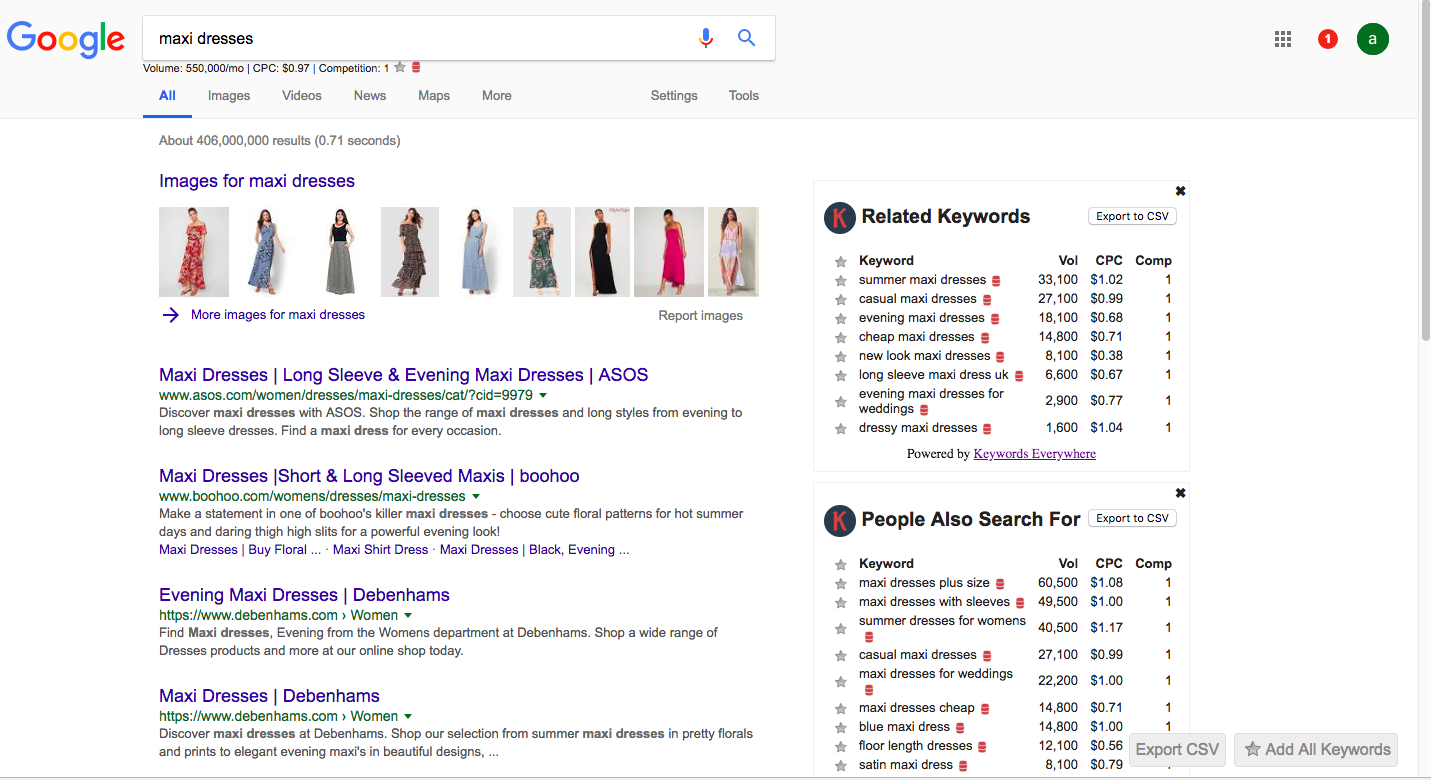Click database icon next to cheap maxi dresses
Screen dimensions: 1431x780
click(x=984, y=338)
